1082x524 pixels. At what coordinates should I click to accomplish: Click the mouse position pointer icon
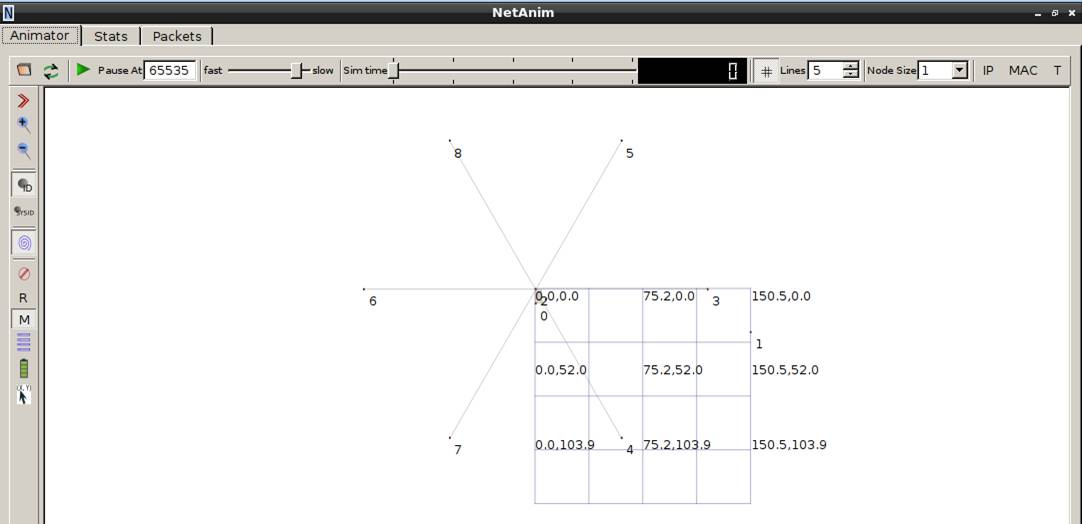point(24,395)
